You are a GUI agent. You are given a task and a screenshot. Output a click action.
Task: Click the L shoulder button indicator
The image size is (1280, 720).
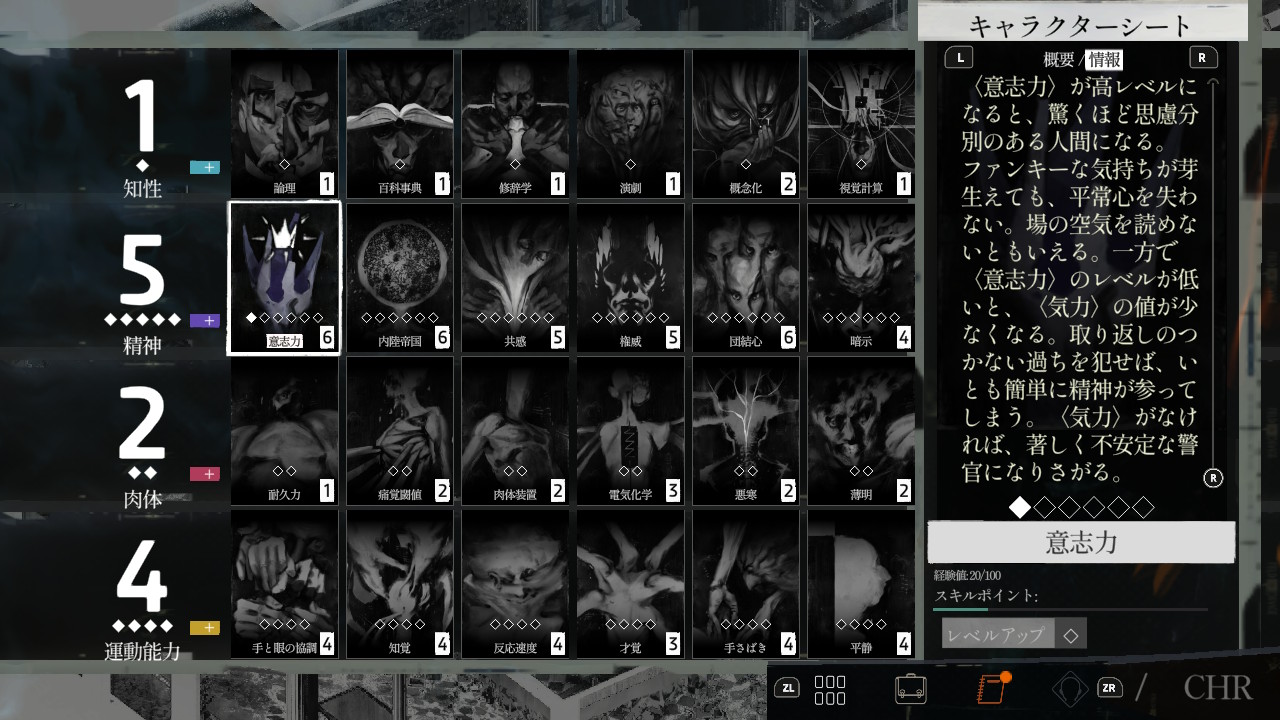point(959,57)
